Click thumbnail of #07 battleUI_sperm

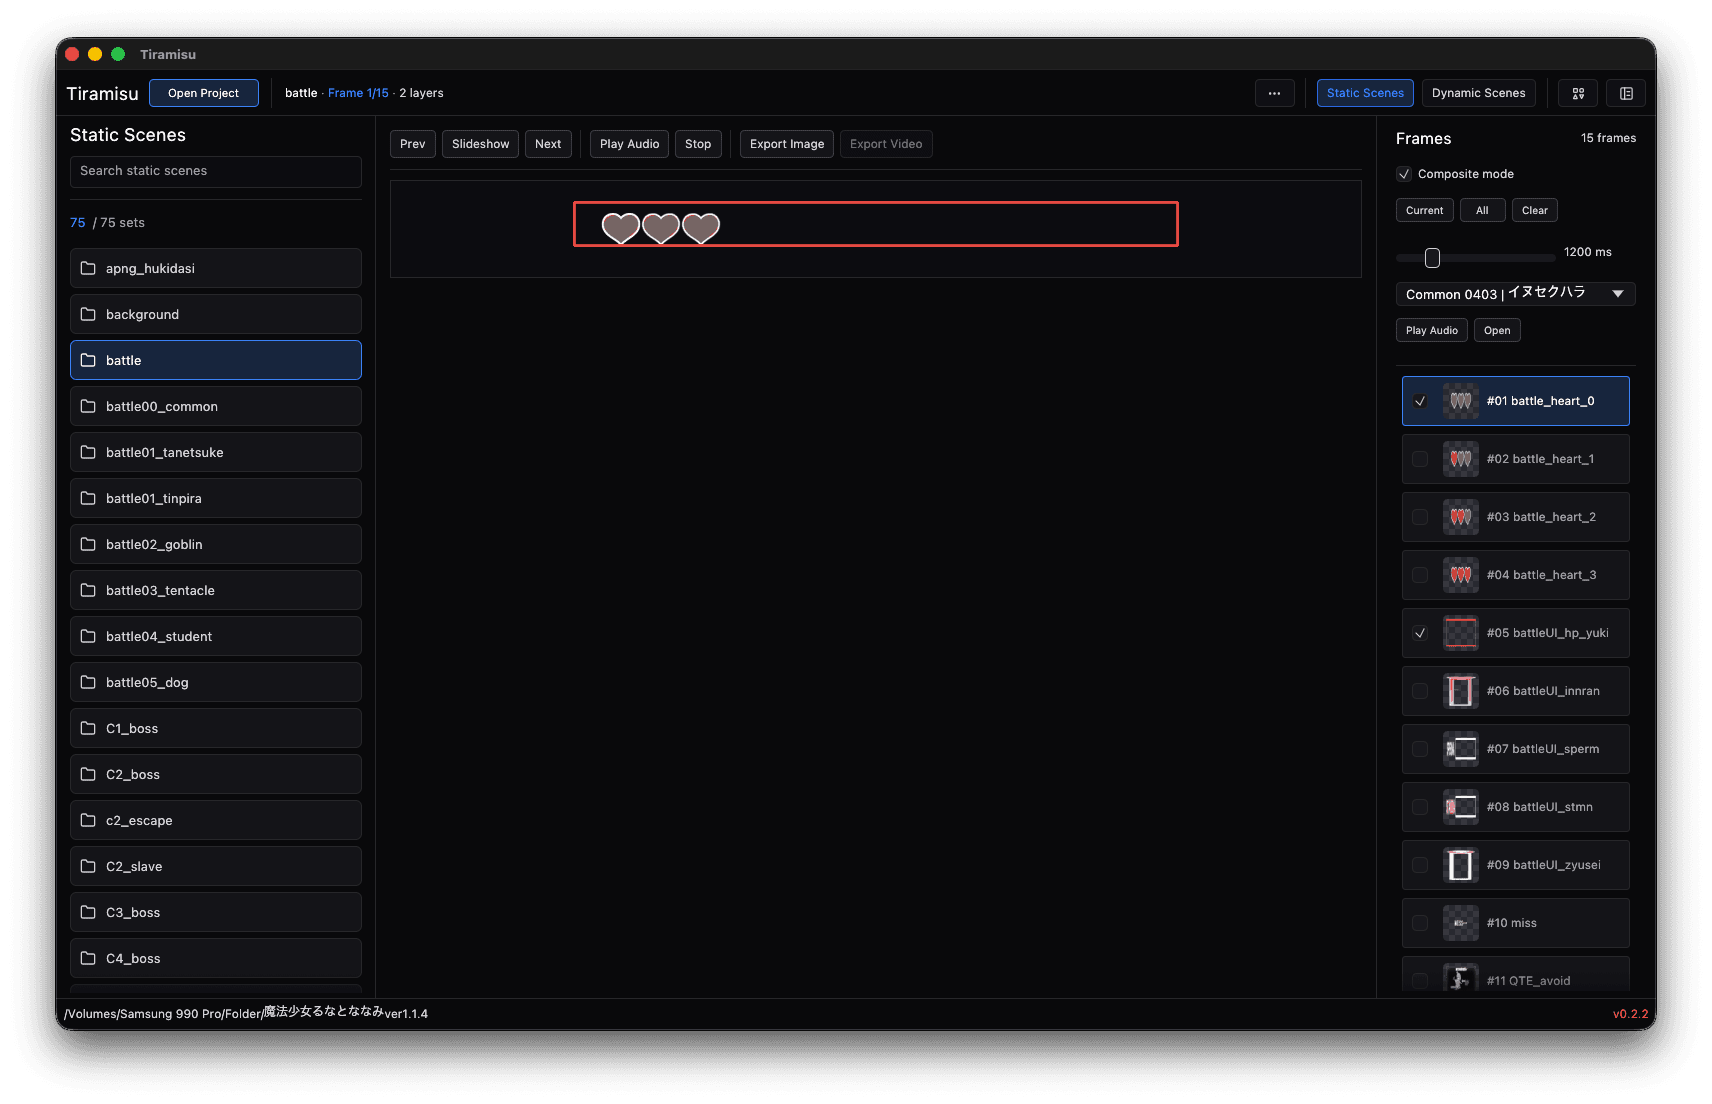(x=1460, y=749)
